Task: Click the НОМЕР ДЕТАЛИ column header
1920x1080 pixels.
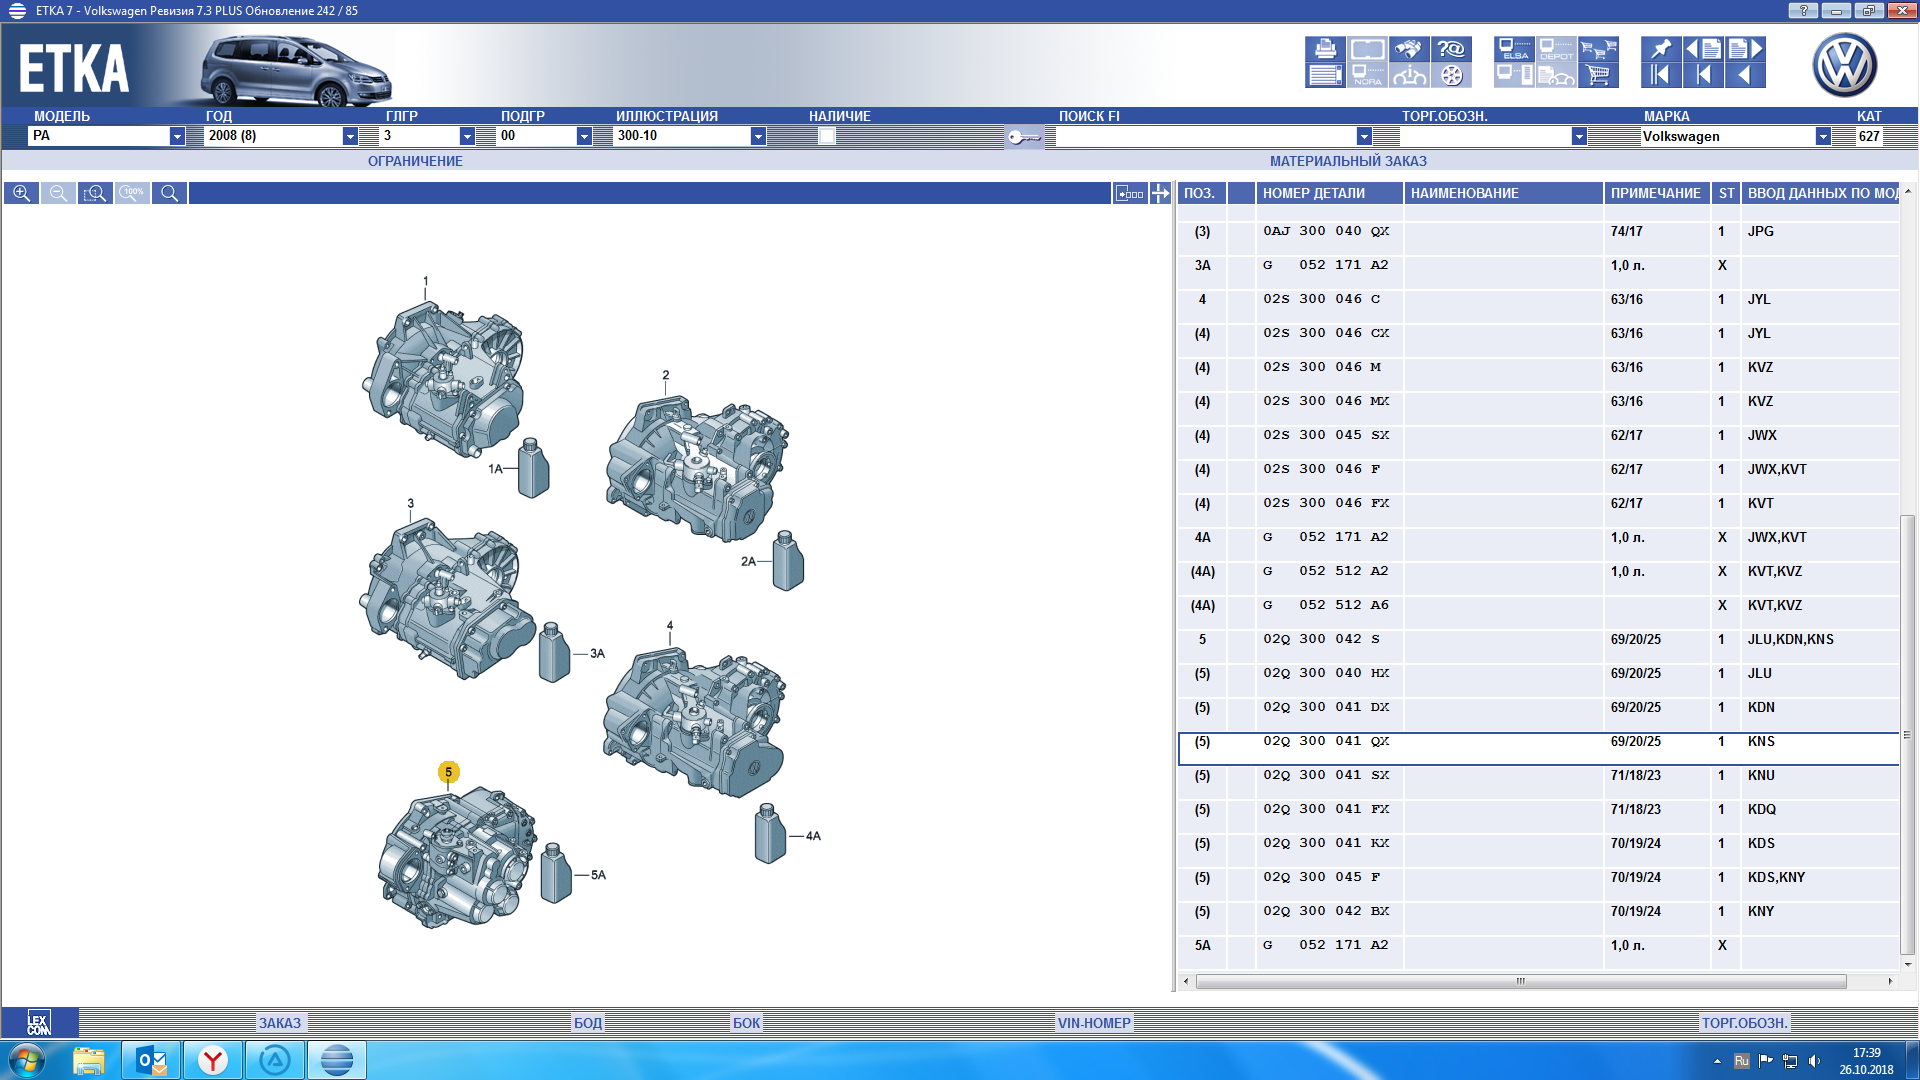Action: [1330, 193]
